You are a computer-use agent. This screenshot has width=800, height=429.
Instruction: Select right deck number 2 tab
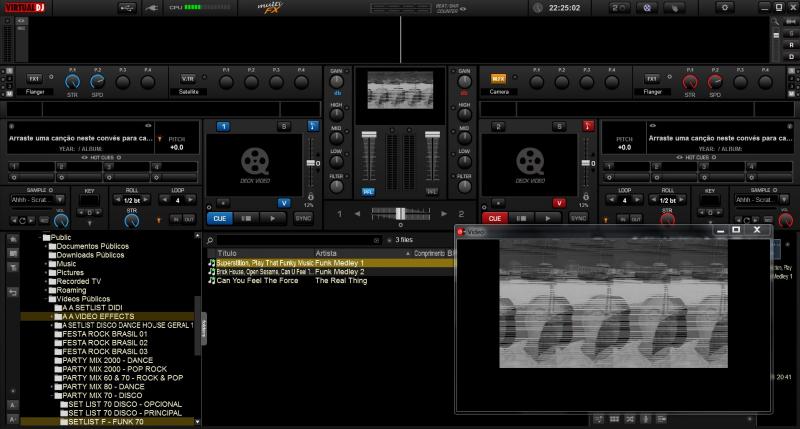498,127
